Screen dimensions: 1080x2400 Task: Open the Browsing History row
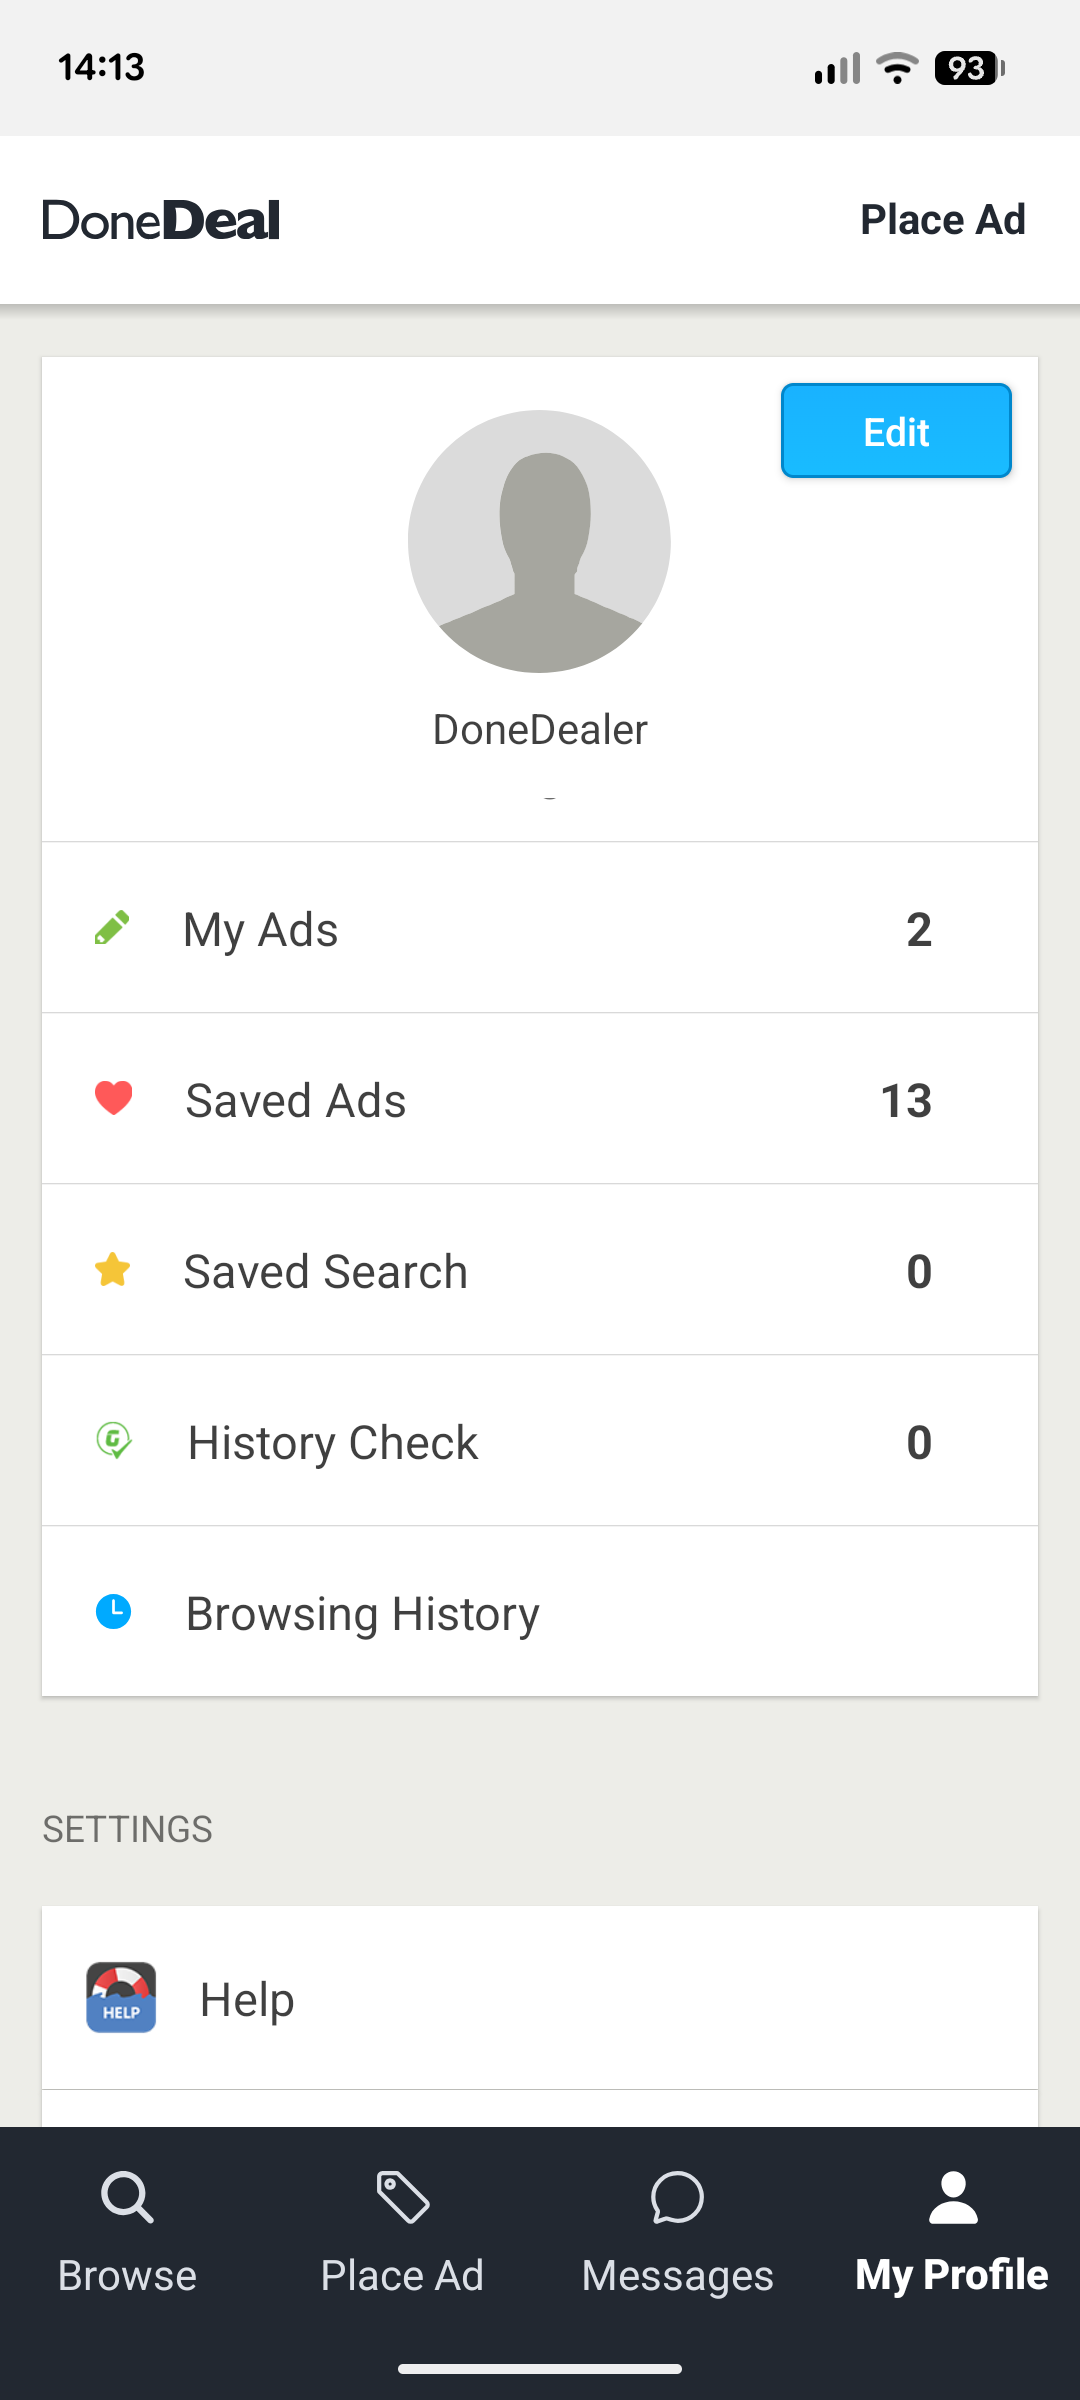tap(540, 1613)
